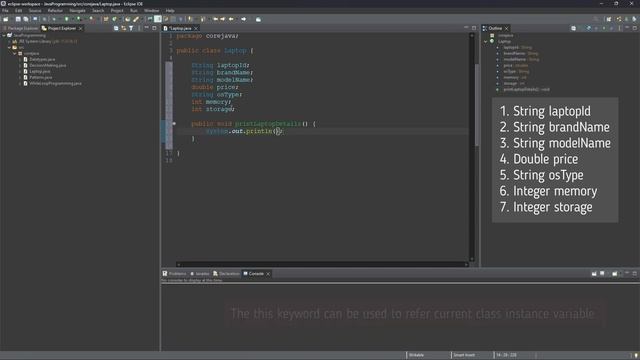
Task: Click the first Outline toolbar sort icon
Action: pos(573,28)
